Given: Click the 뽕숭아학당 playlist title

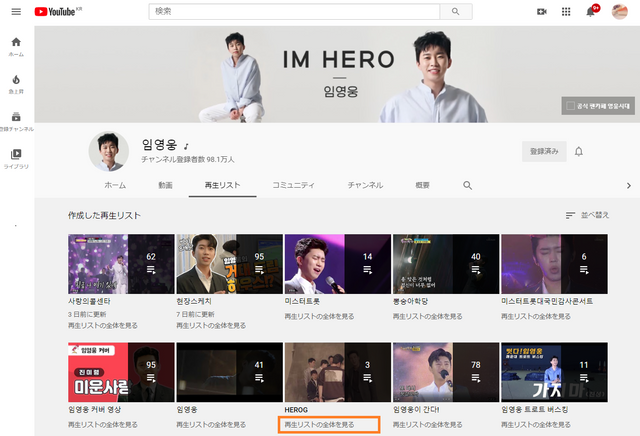Looking at the screenshot, I should point(410,301).
